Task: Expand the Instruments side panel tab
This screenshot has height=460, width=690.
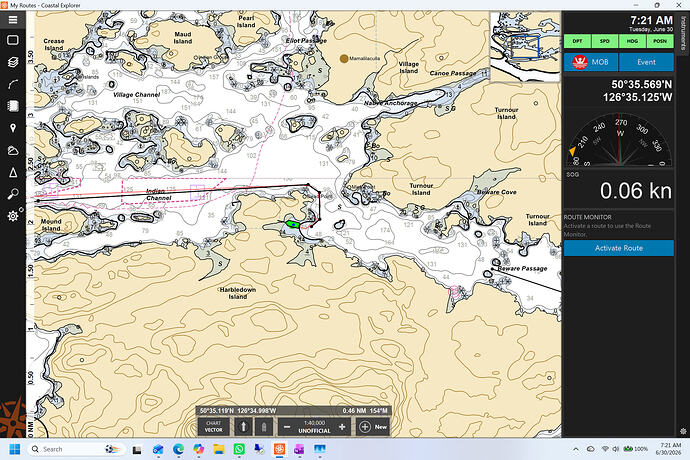Action: point(683,33)
